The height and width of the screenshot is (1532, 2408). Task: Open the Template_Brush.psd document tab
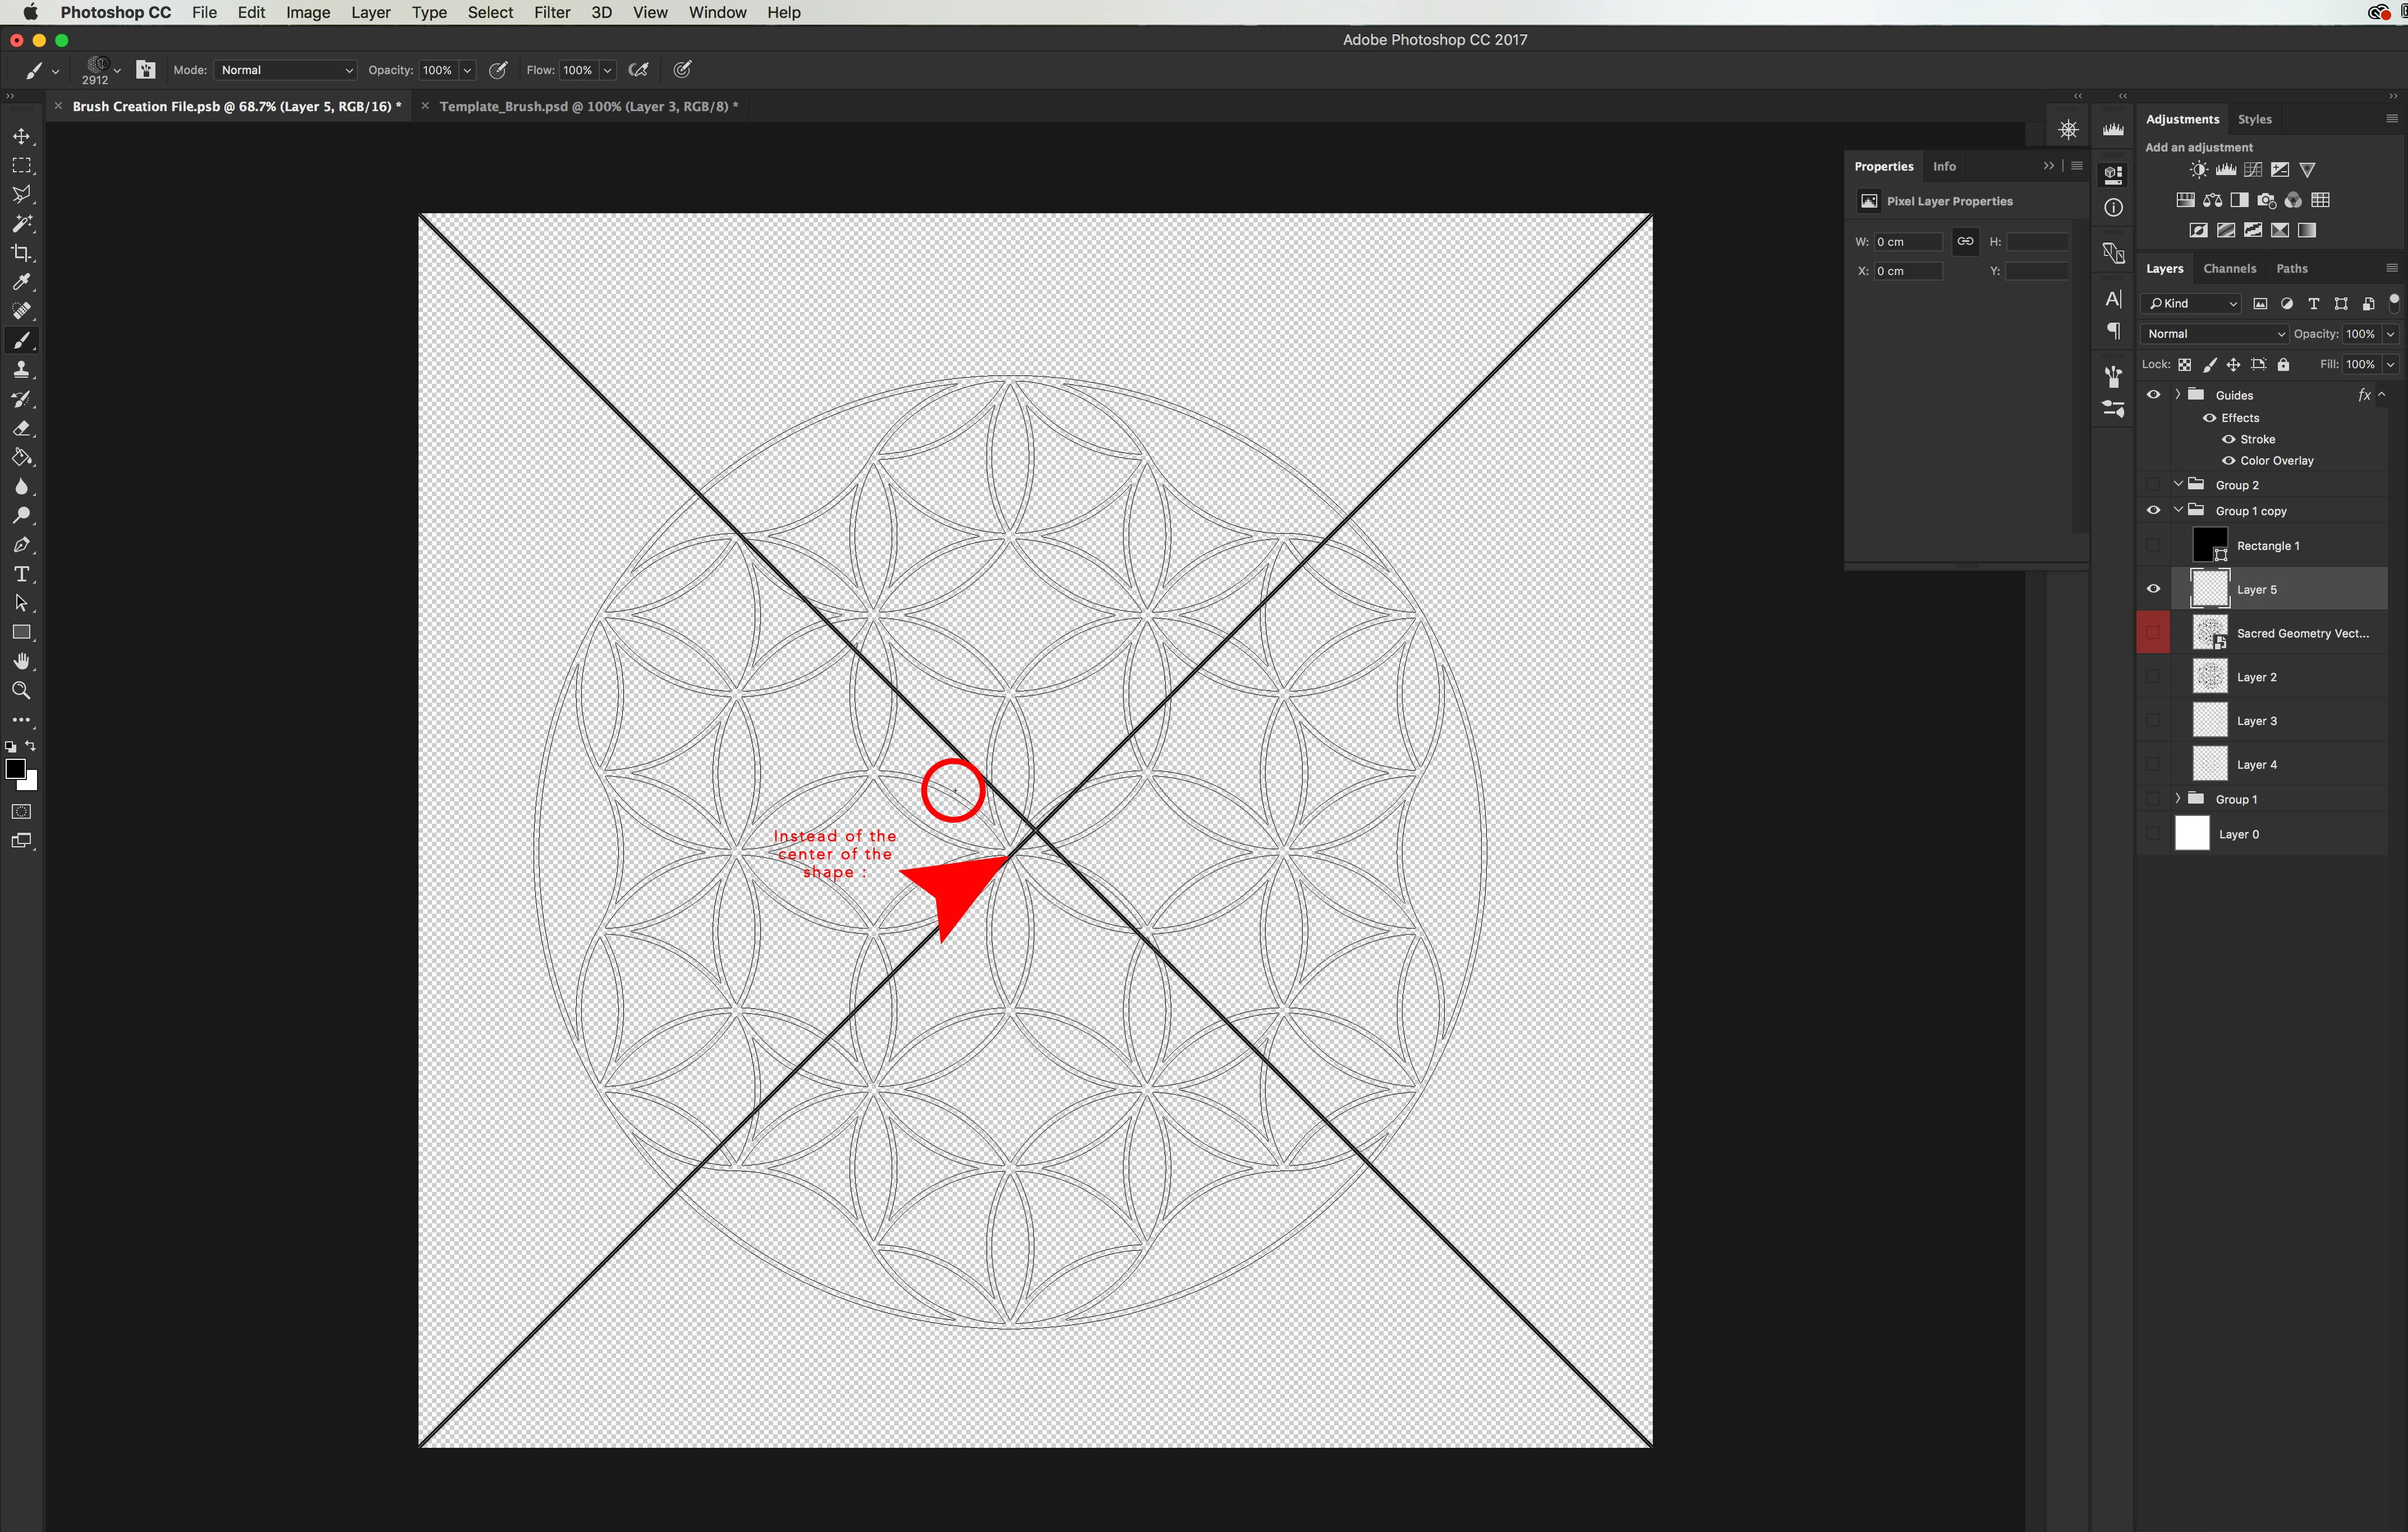587,106
